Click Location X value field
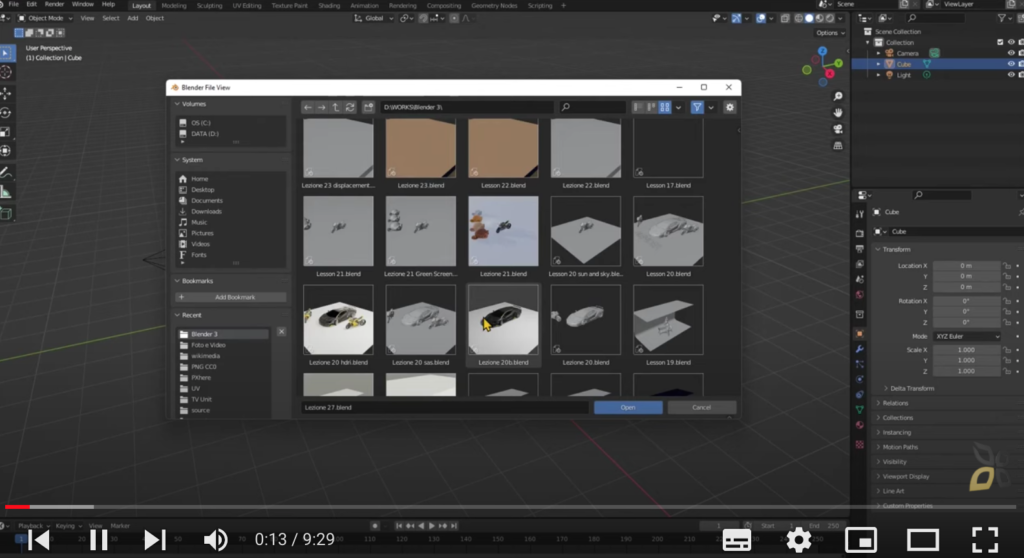1024x558 pixels. coord(966,266)
